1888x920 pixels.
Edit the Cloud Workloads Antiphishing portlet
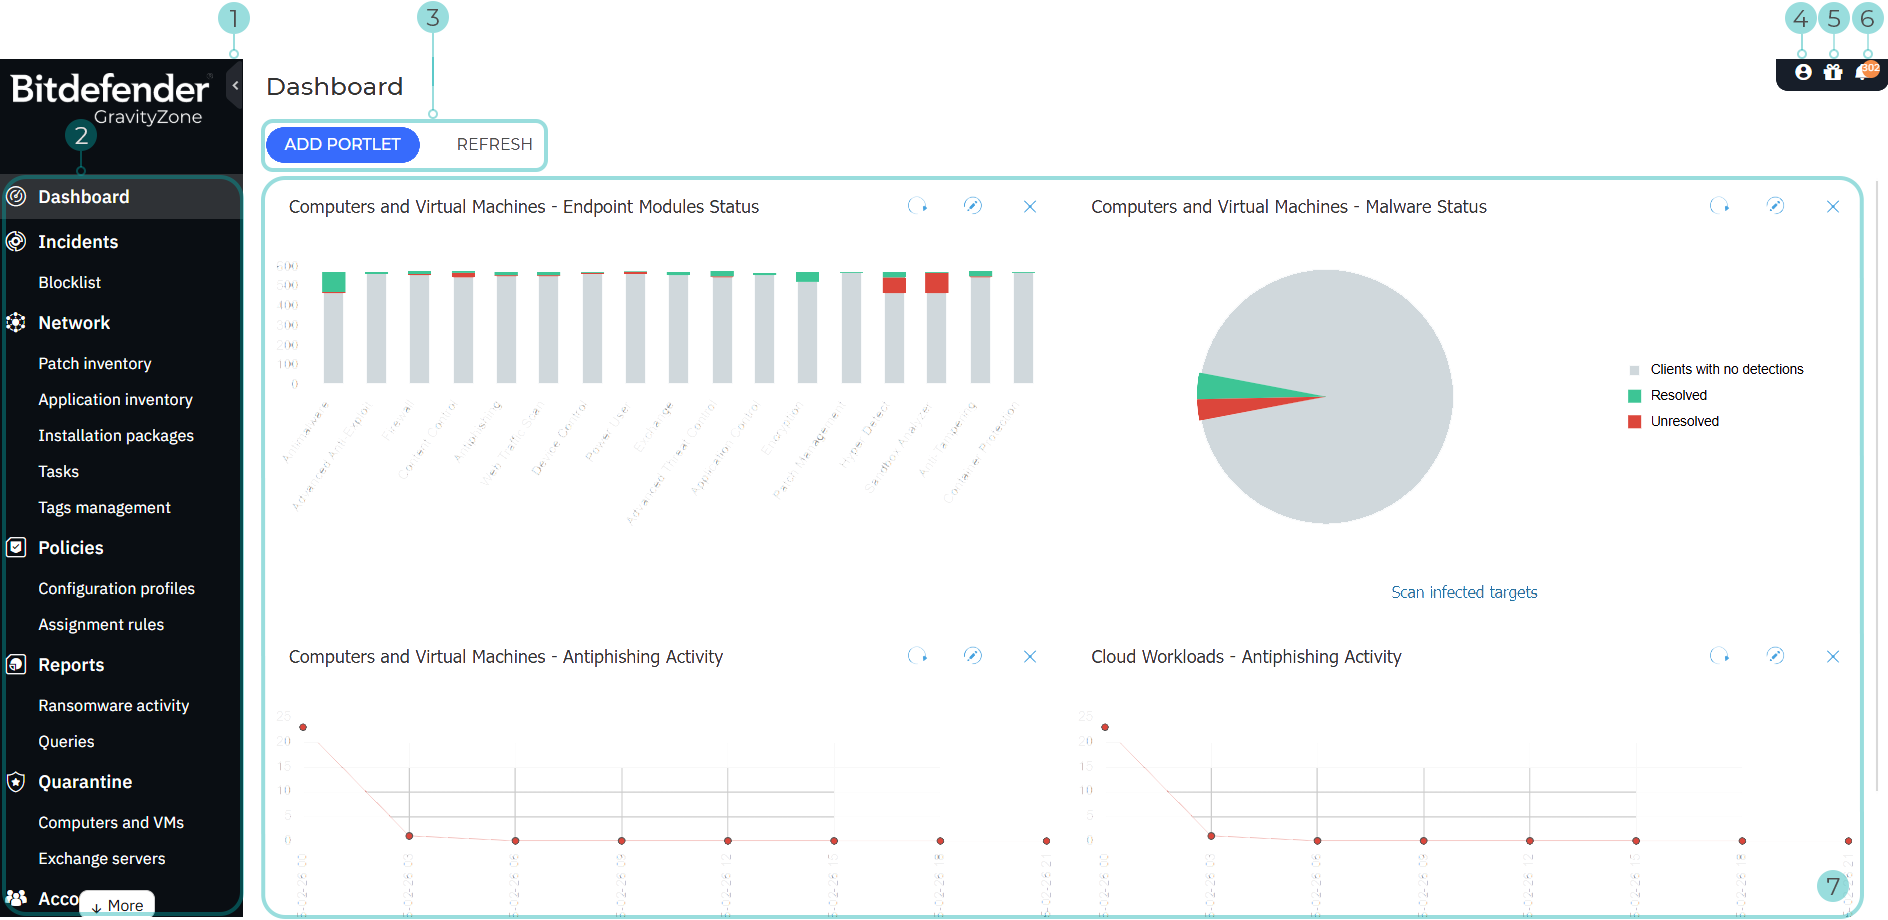[1776, 656]
